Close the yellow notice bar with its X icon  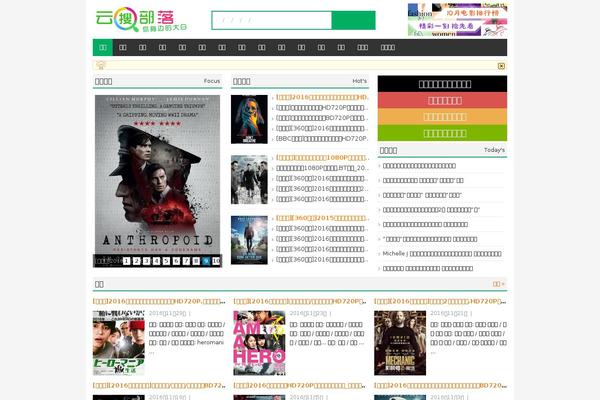(501, 66)
